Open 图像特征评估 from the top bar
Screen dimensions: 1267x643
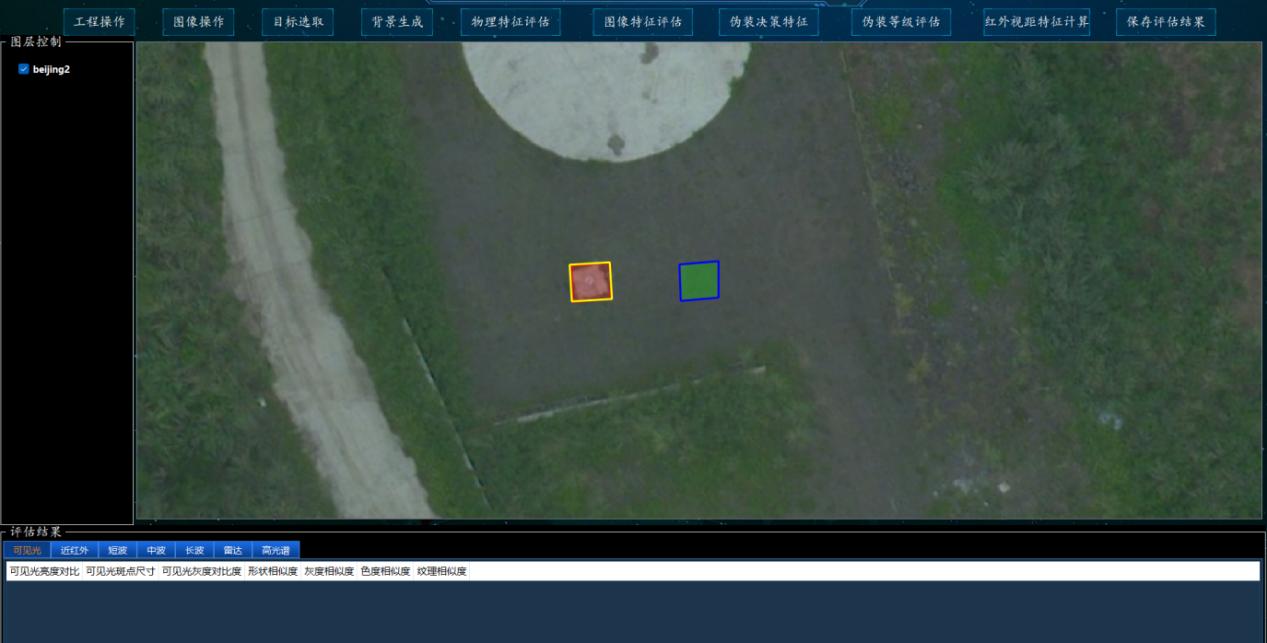(642, 22)
